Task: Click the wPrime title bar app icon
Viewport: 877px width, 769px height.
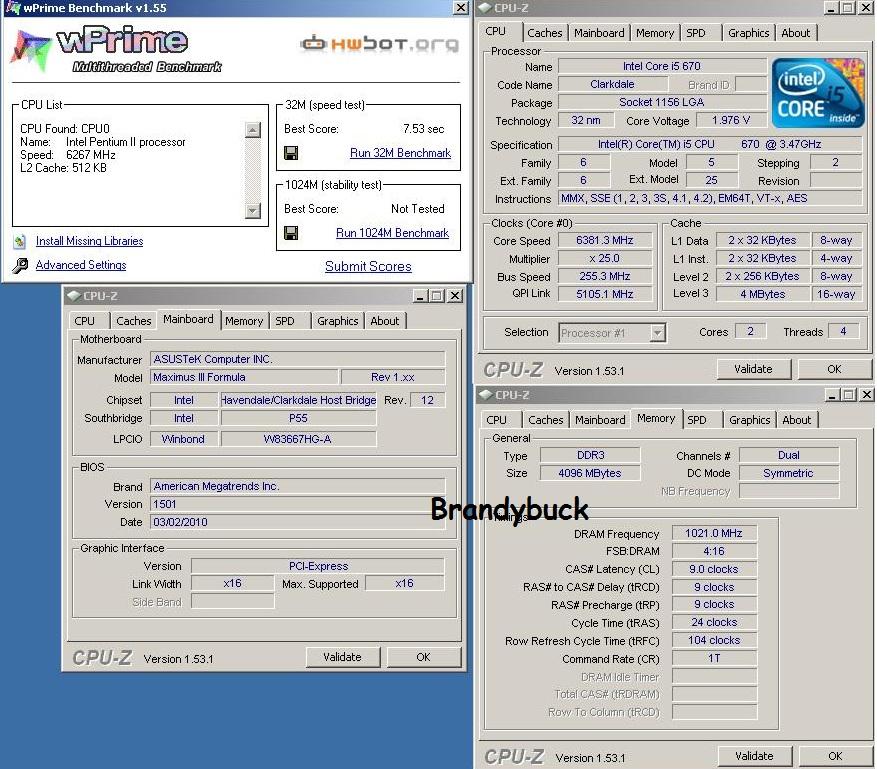Action: tap(12, 8)
